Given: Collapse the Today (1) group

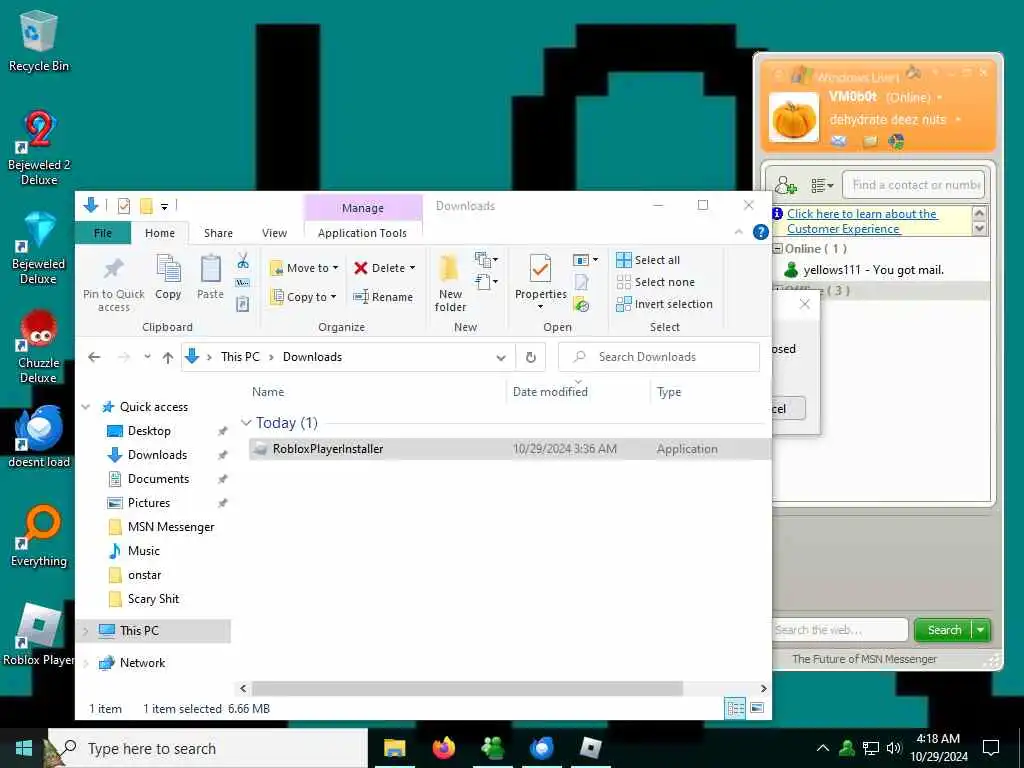Looking at the screenshot, I should coord(246,423).
